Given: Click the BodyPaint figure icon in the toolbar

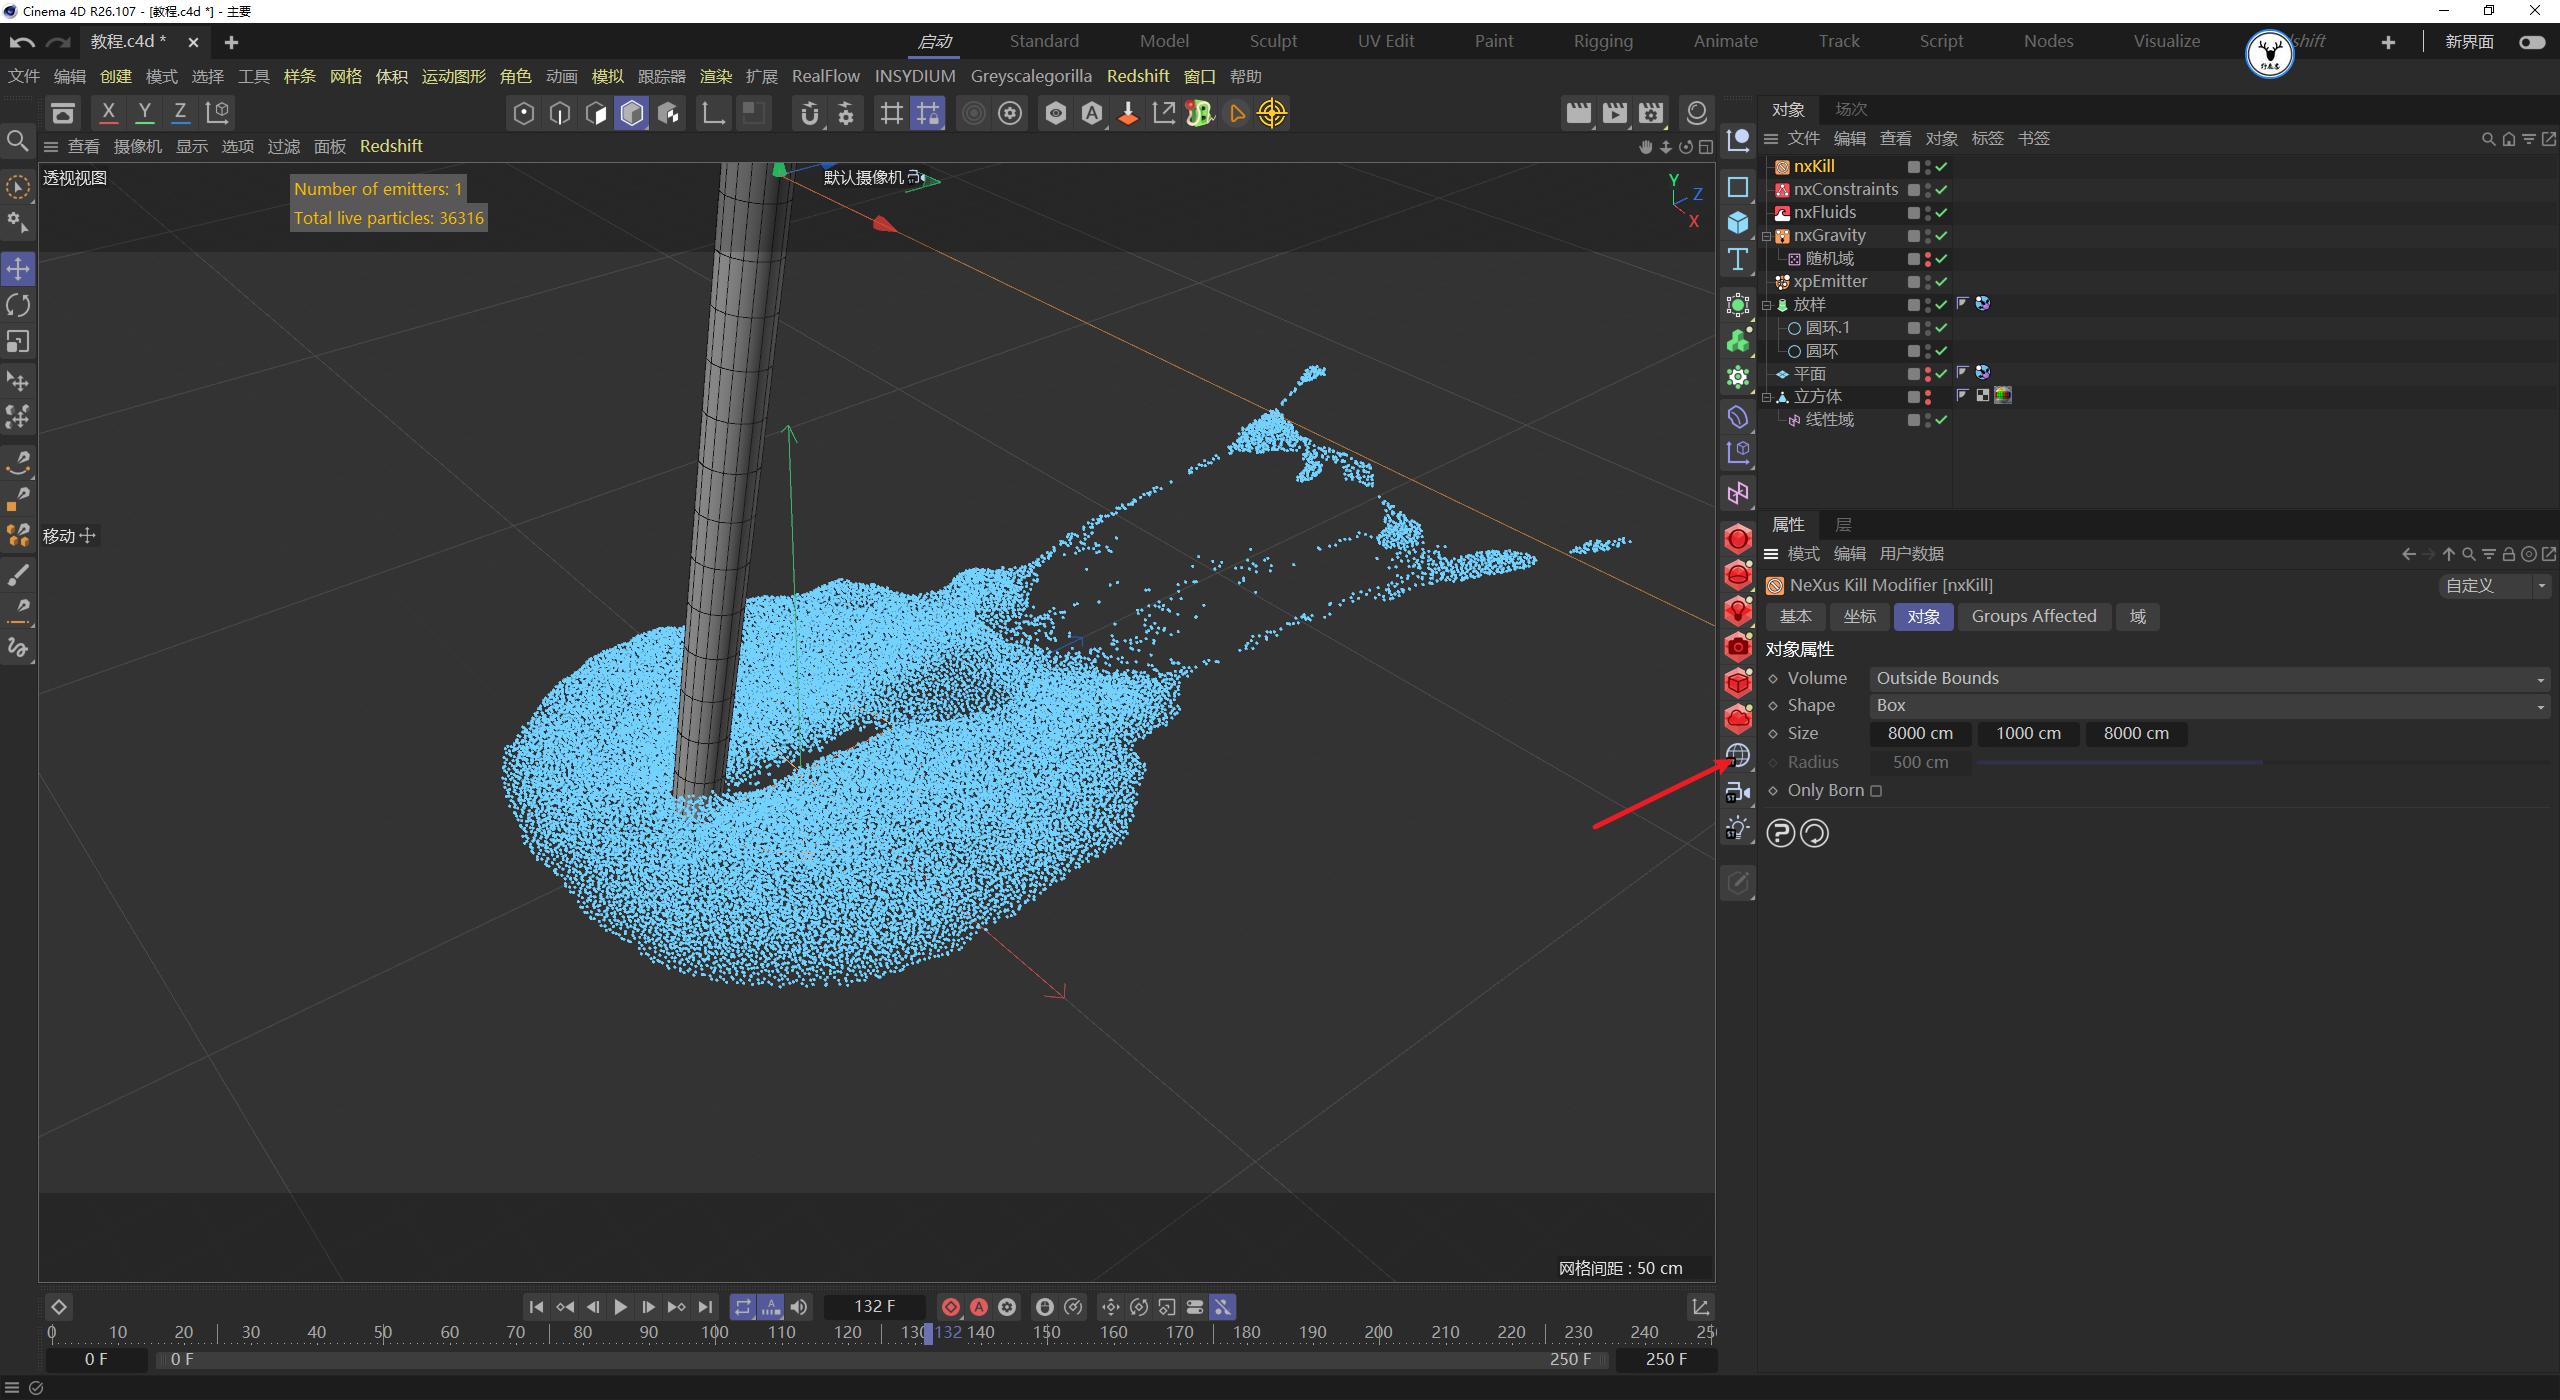Looking at the screenshot, I should click(x=1198, y=113).
